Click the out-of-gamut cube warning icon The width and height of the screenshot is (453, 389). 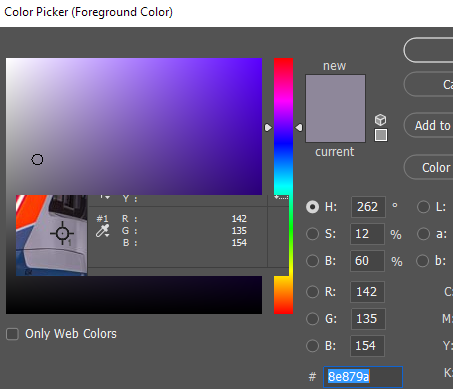click(x=380, y=119)
